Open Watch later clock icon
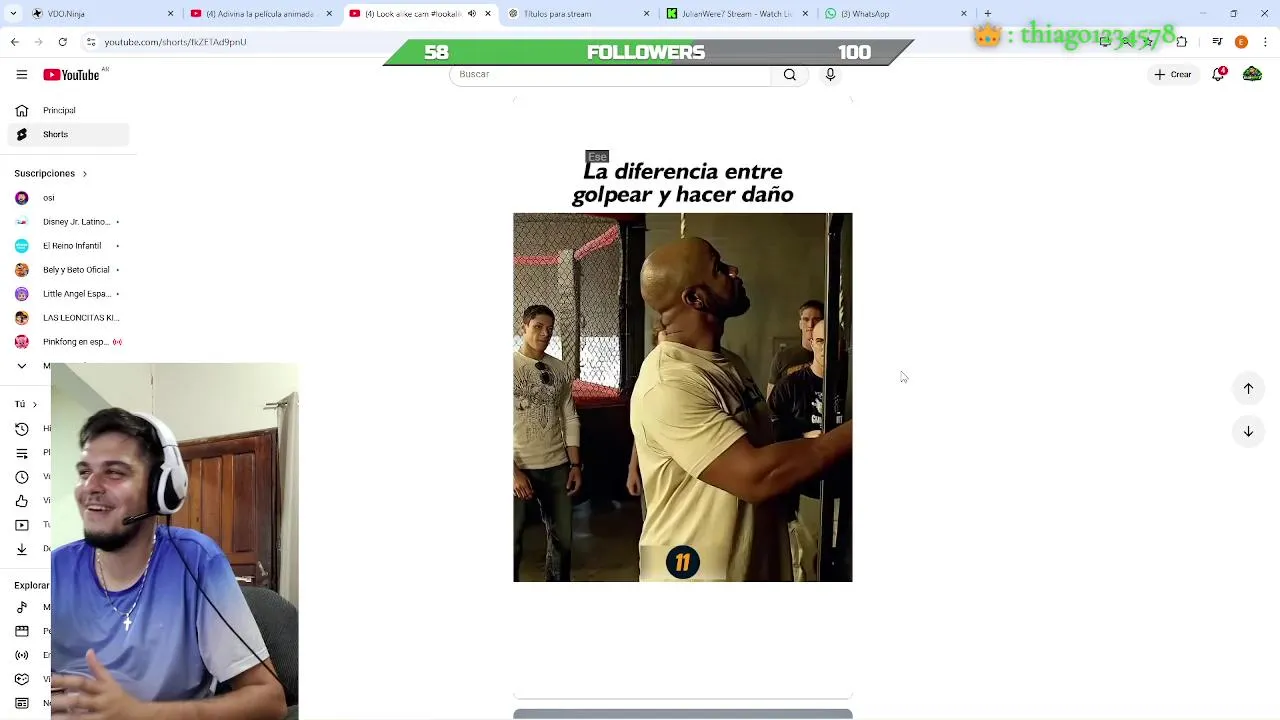The width and height of the screenshot is (1280, 720). 21,476
